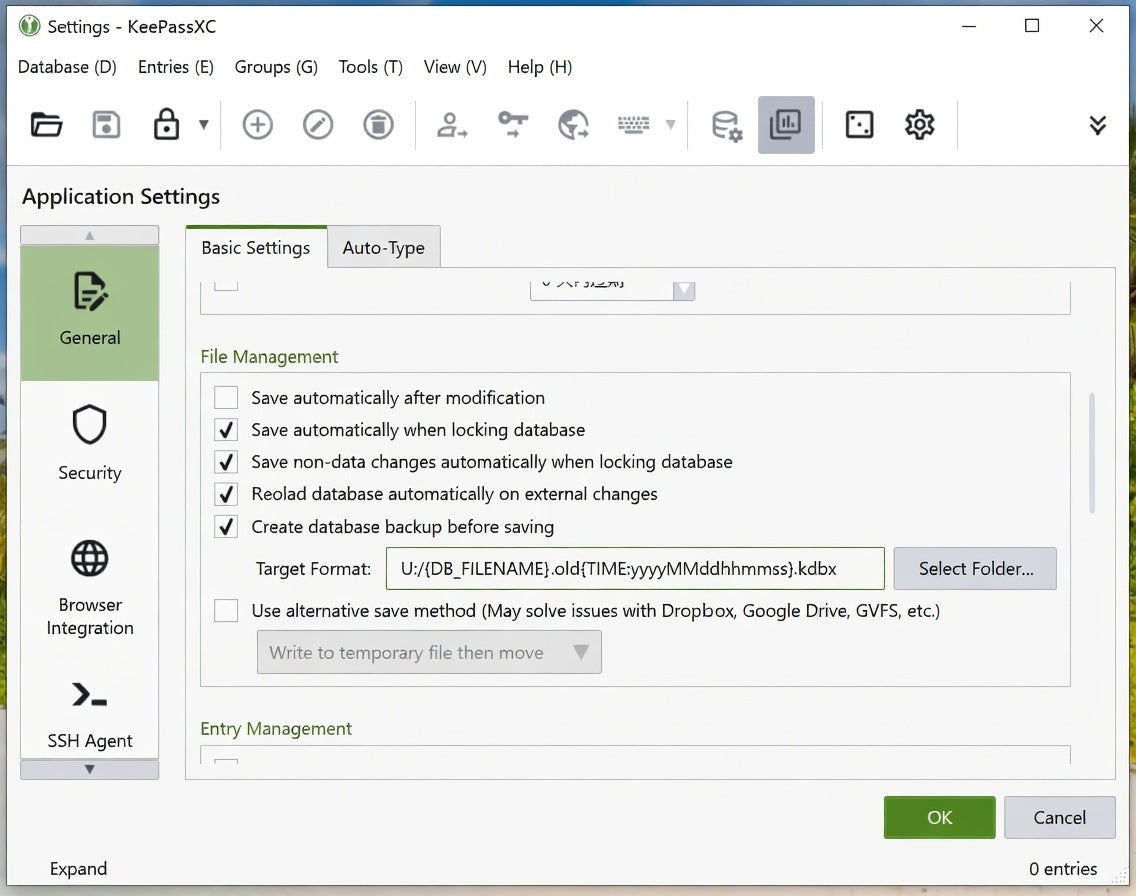Expand the lock database dropdown arrow
The width and height of the screenshot is (1136, 896).
204,125
